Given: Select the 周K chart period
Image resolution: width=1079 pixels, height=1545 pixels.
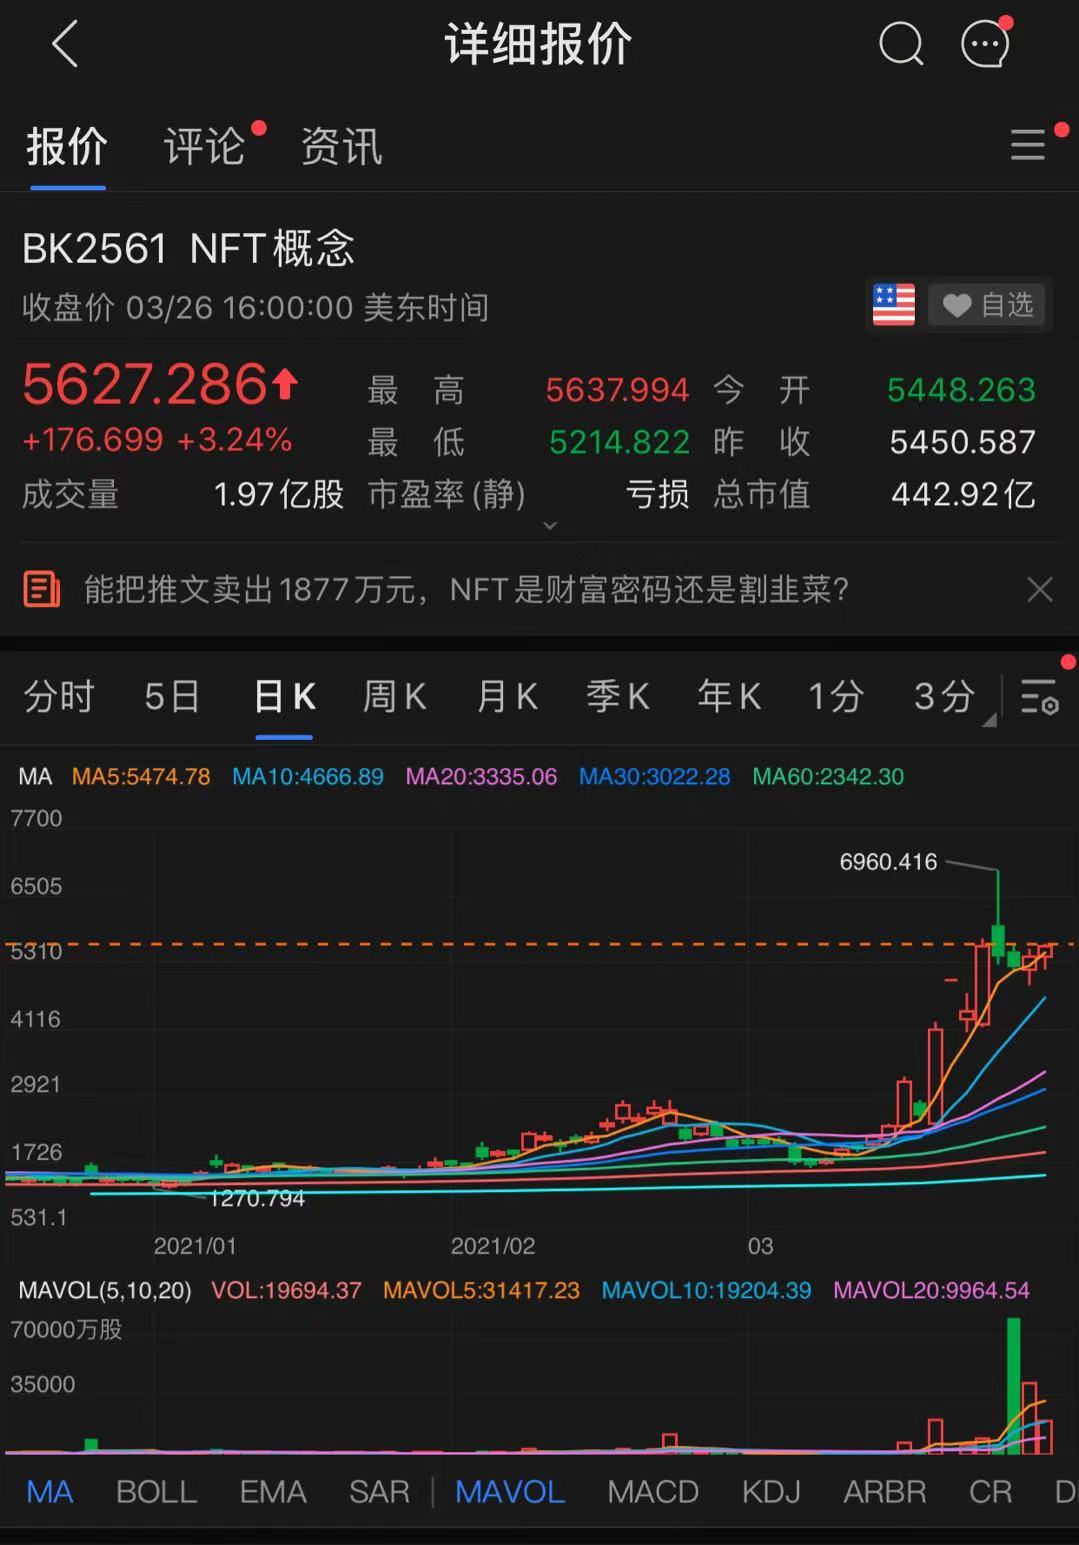Looking at the screenshot, I should pos(395,696).
